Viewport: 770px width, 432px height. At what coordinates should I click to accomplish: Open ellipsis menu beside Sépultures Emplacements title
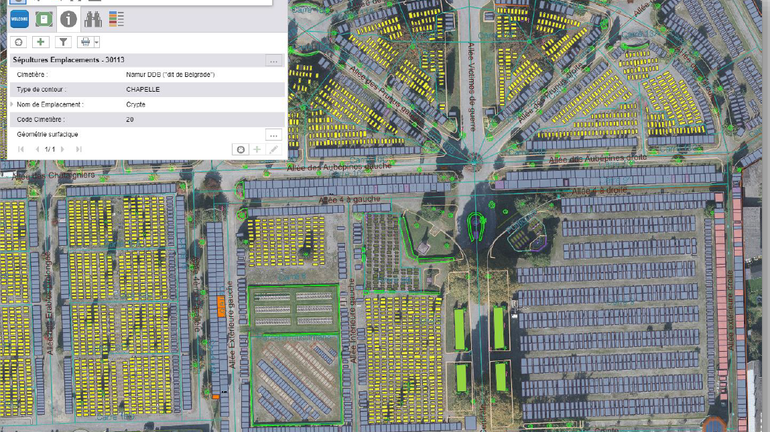[273, 61]
